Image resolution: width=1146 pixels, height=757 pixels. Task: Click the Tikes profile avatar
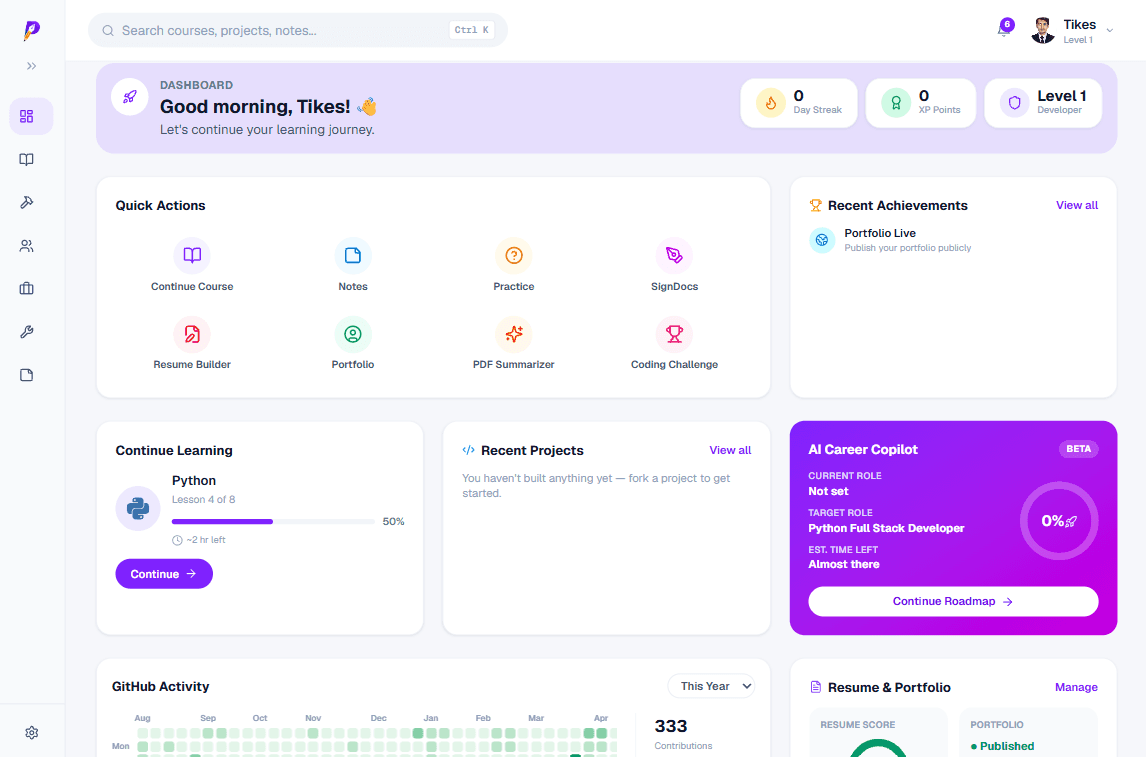1043,31
